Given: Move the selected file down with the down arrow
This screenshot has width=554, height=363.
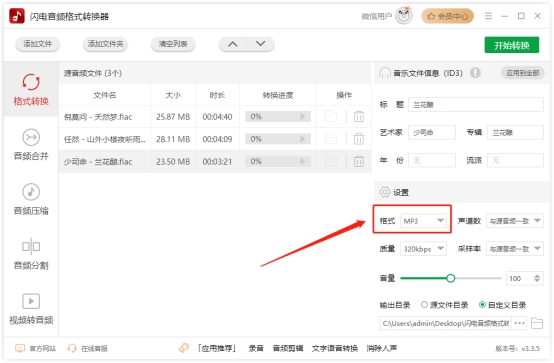Looking at the screenshot, I should tap(260, 44).
